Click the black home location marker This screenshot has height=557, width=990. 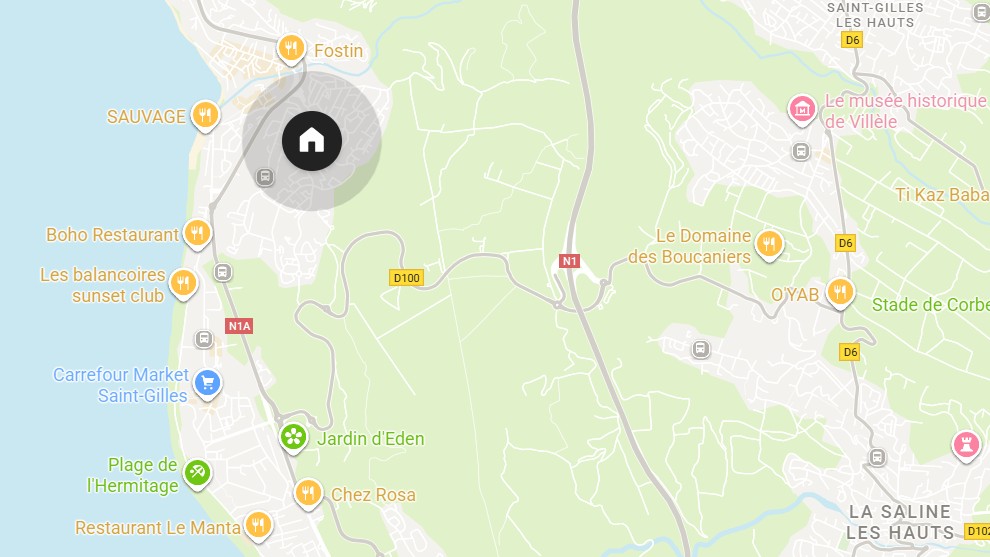(x=312, y=141)
